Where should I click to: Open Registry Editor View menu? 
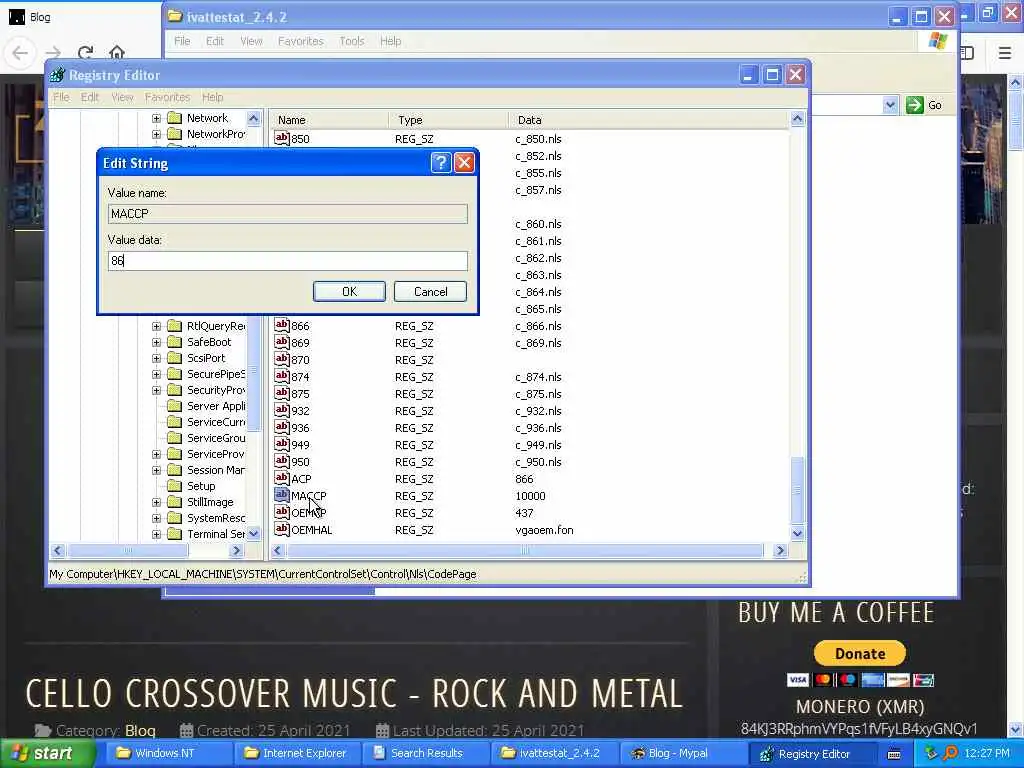pos(122,97)
